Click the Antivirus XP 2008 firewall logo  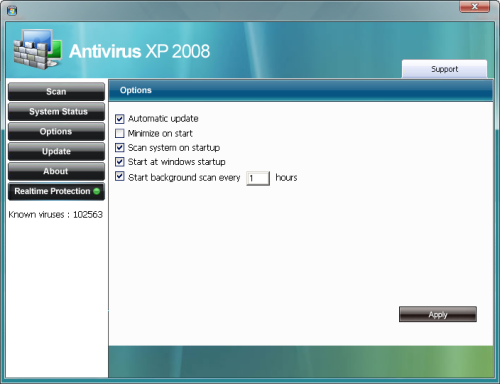37,49
